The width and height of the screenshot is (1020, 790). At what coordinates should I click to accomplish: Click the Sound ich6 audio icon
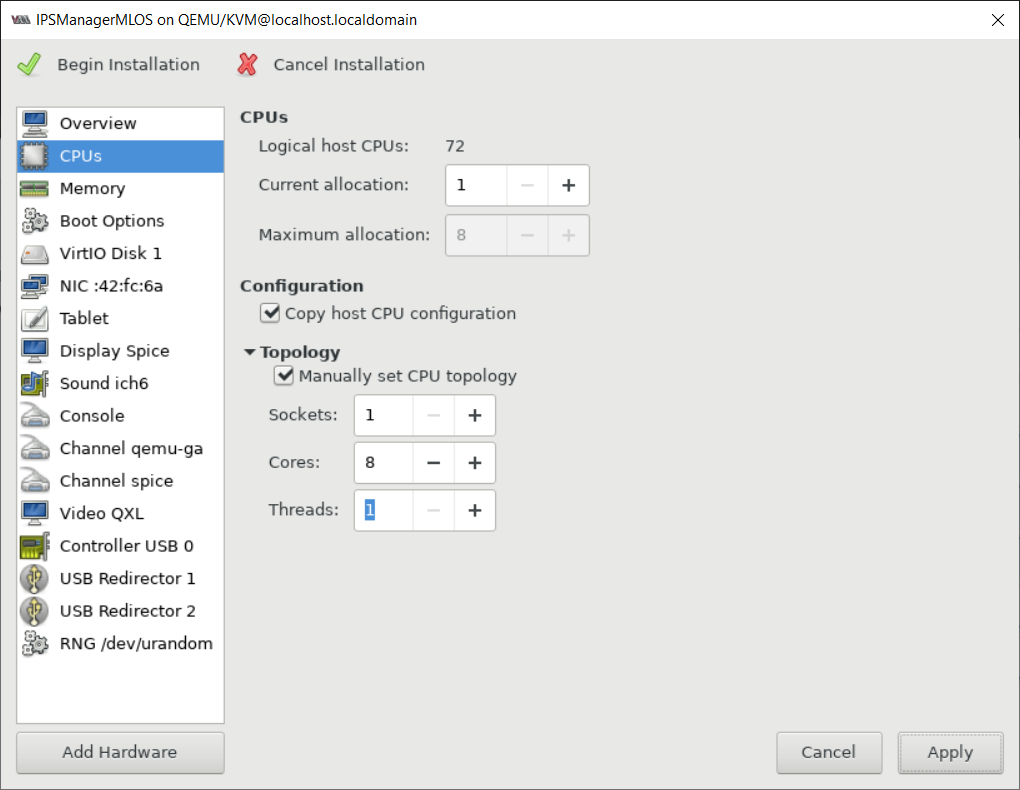point(34,384)
